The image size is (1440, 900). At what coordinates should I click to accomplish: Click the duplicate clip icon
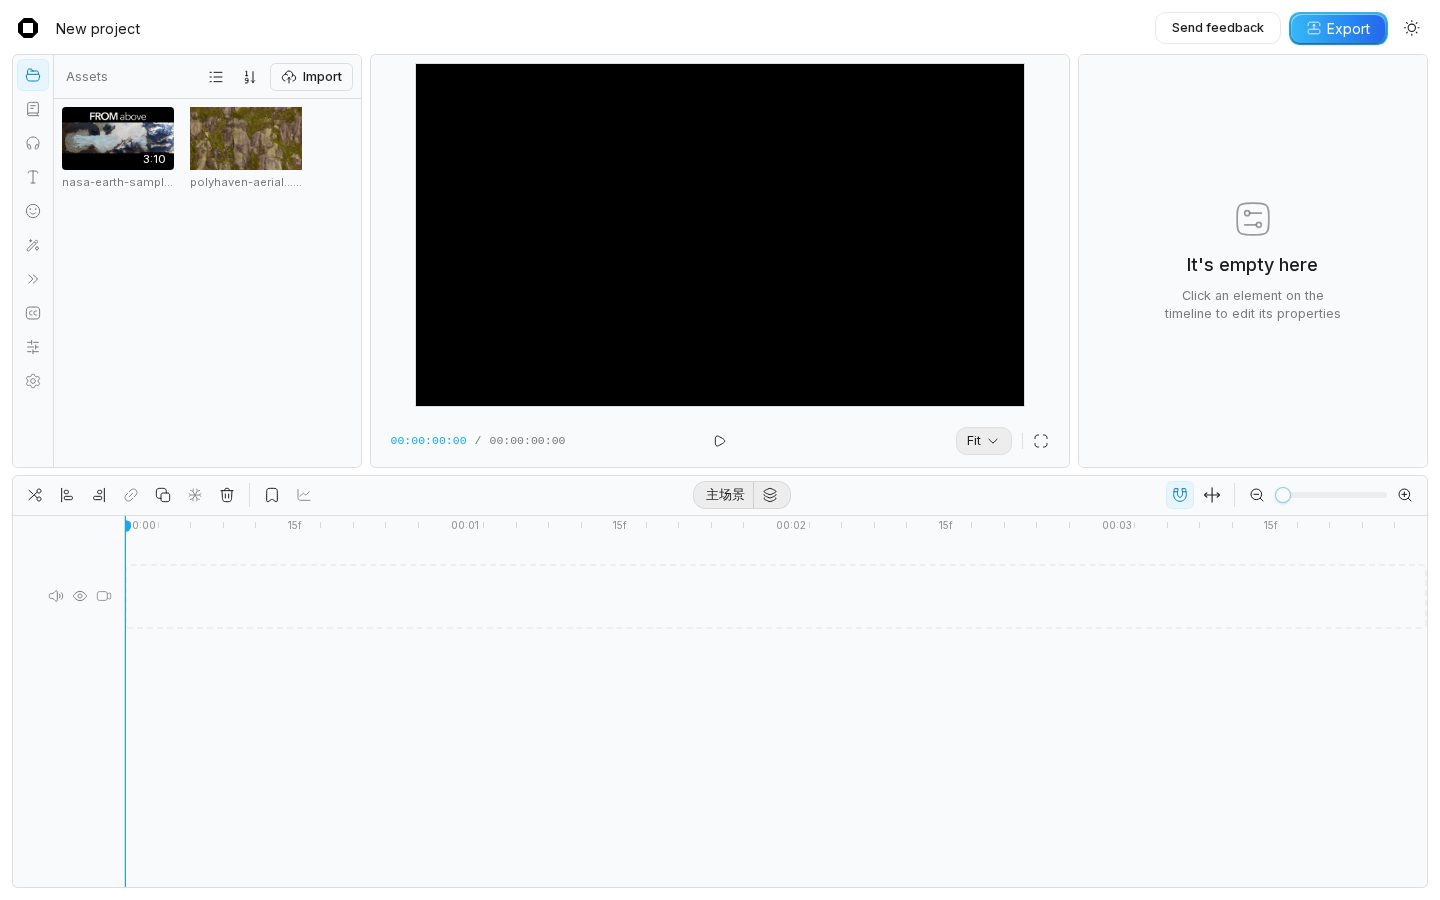click(x=163, y=495)
